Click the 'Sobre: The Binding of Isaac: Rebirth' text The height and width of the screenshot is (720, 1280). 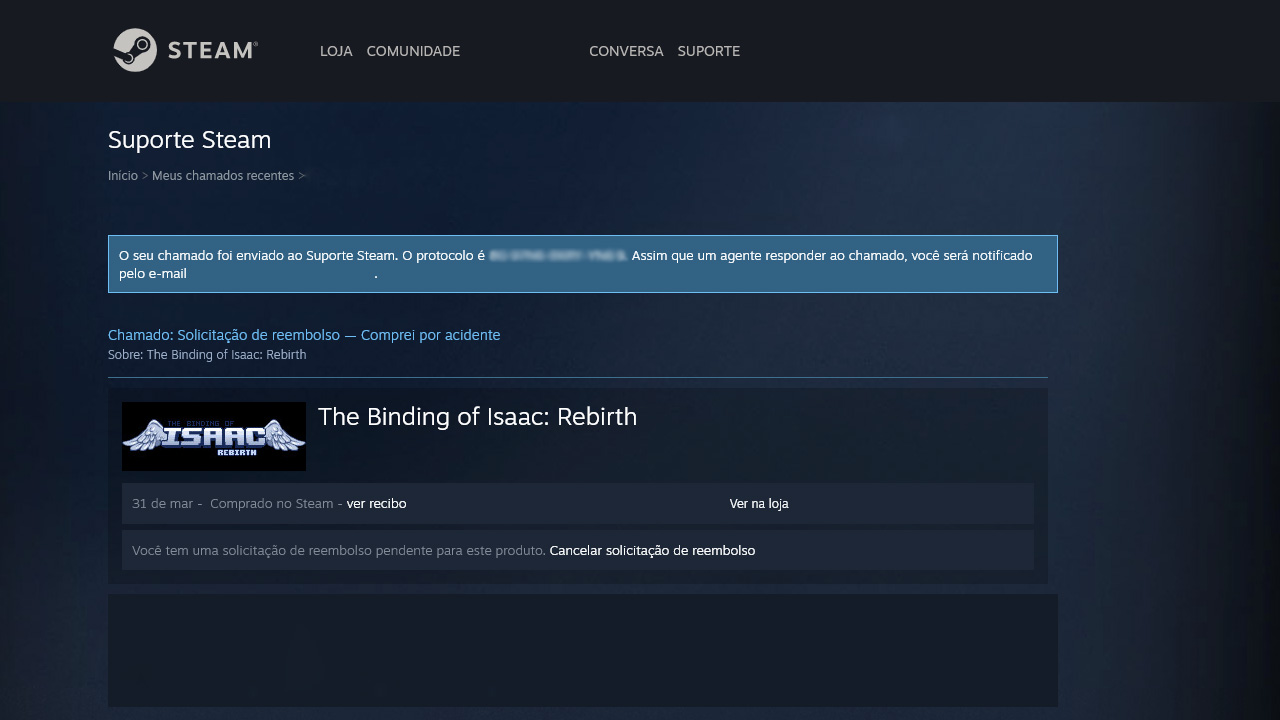(x=207, y=355)
